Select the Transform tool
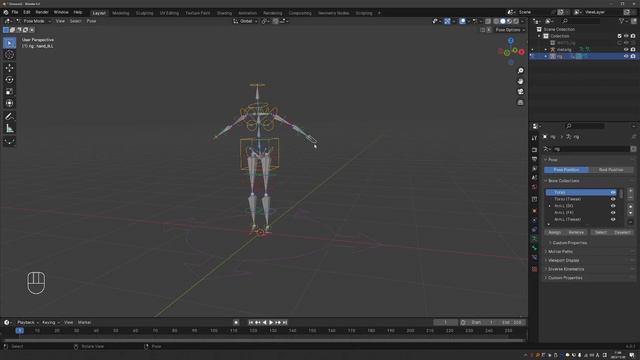The image size is (640, 360). coord(9,103)
